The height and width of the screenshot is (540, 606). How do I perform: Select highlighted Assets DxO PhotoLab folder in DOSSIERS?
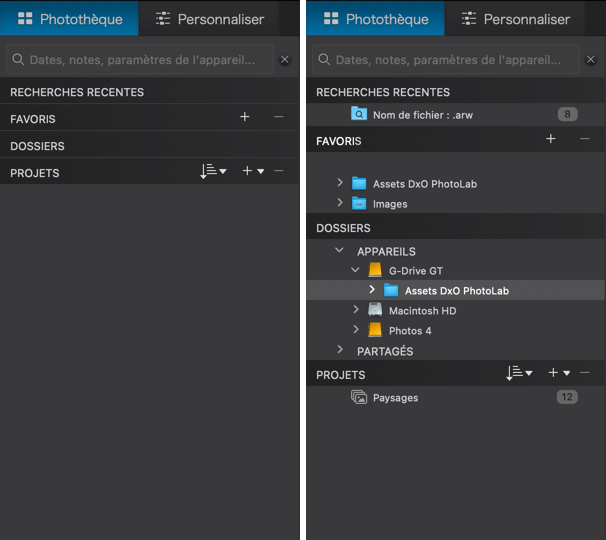click(x=455, y=290)
